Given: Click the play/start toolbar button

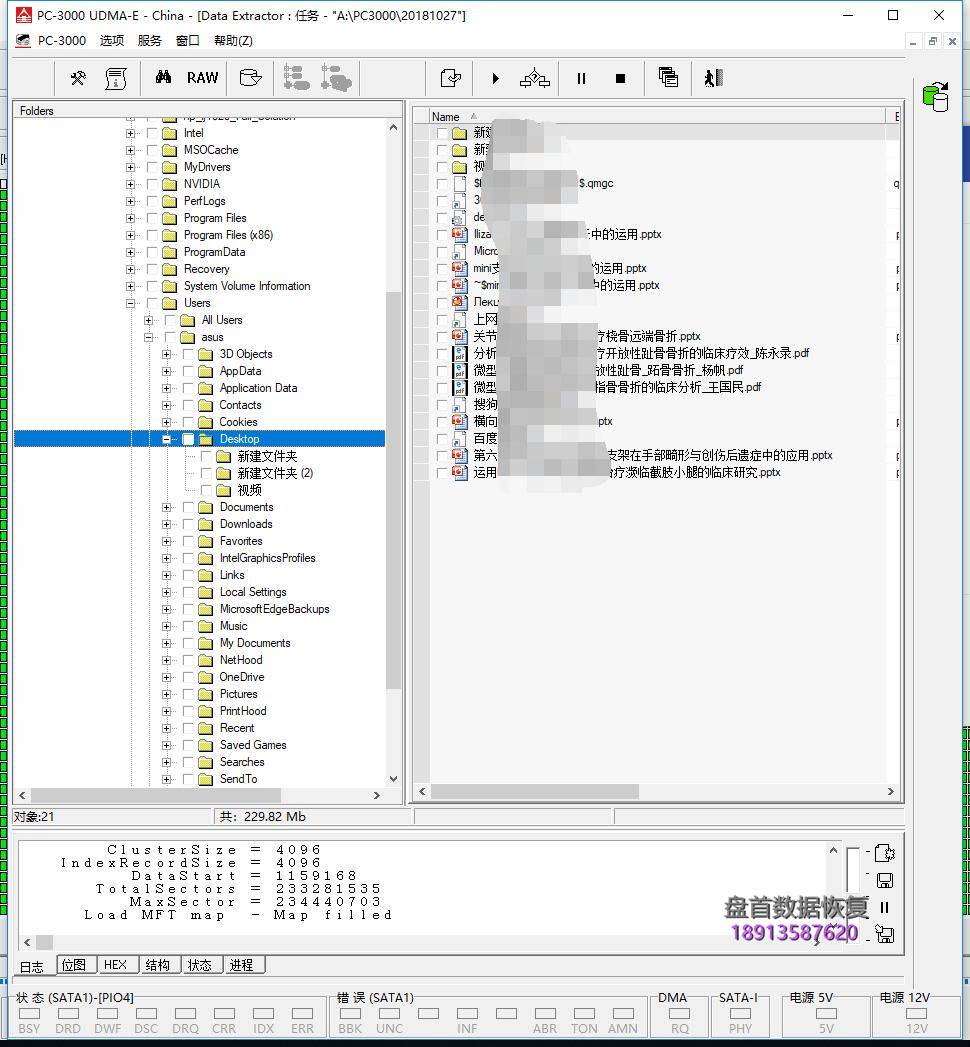Looking at the screenshot, I should click(x=495, y=79).
